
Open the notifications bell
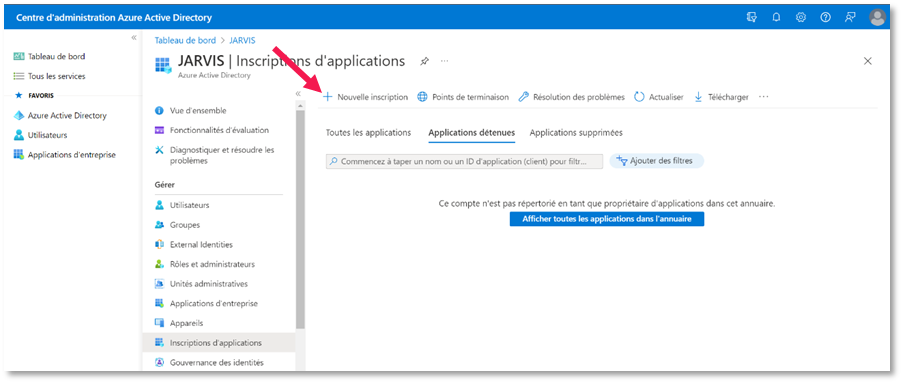tap(776, 17)
